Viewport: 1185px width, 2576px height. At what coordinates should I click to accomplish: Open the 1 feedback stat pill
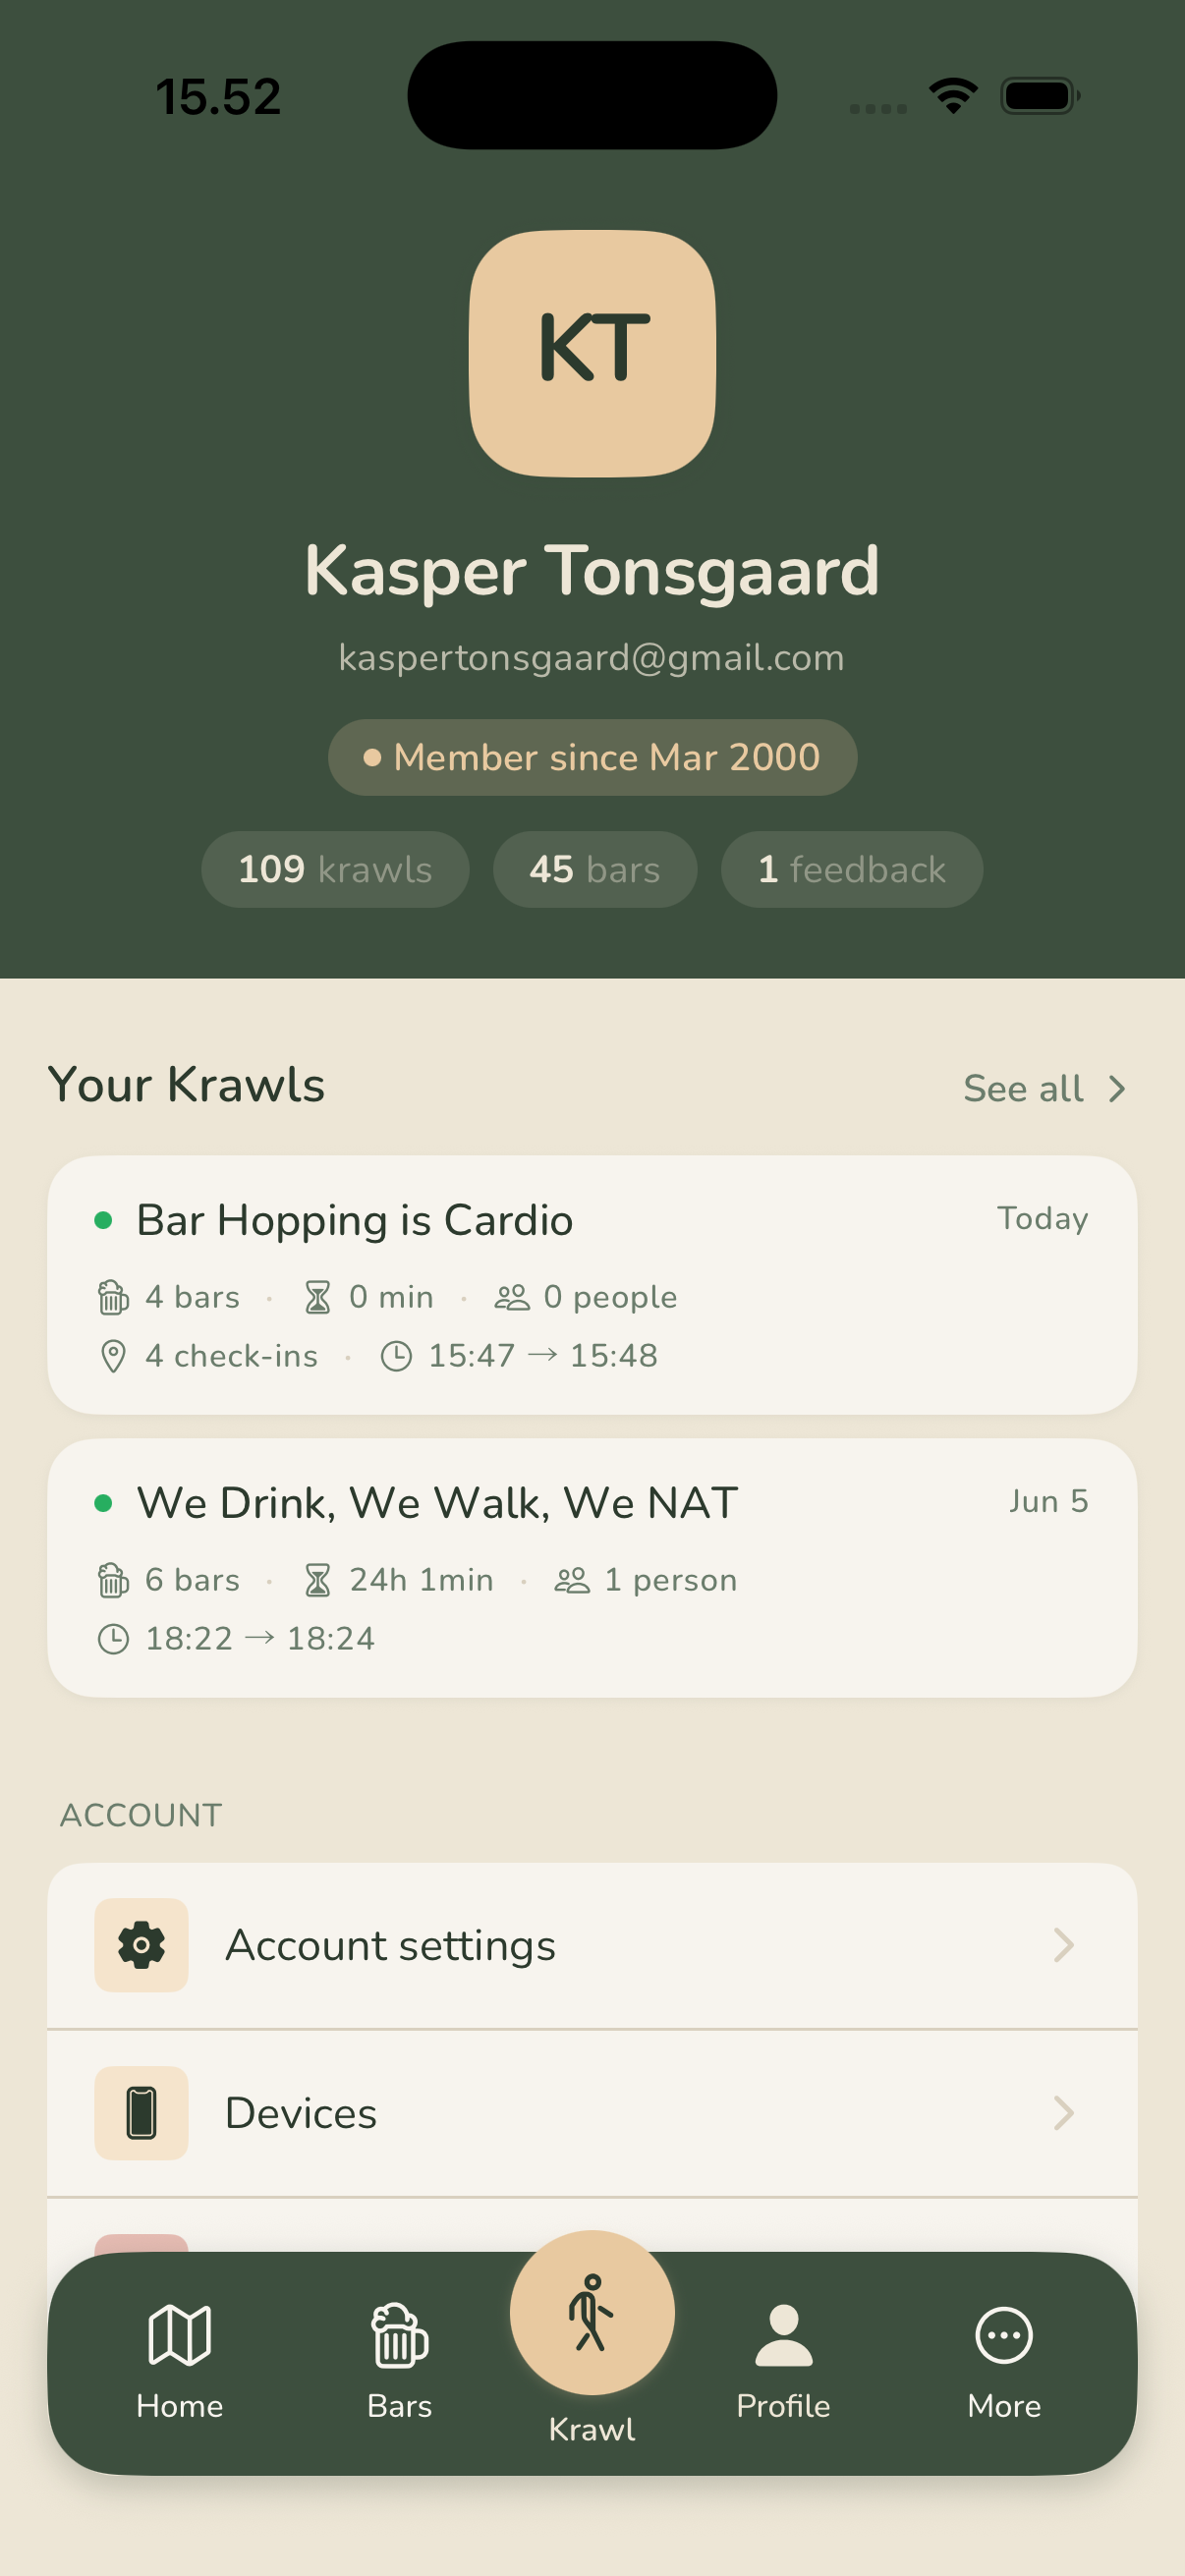pyautogui.click(x=852, y=869)
